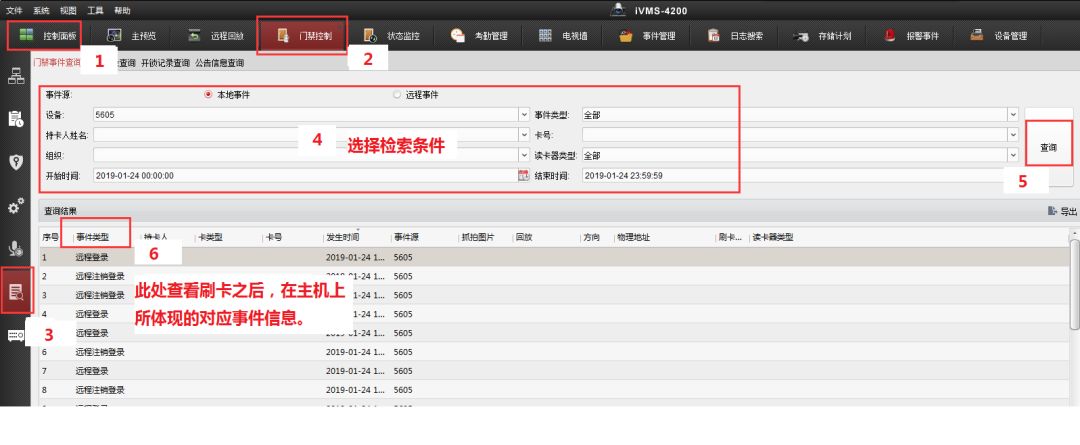Switch to 远程回放 remote playback
The width and height of the screenshot is (1080, 445).
[x=215, y=36]
